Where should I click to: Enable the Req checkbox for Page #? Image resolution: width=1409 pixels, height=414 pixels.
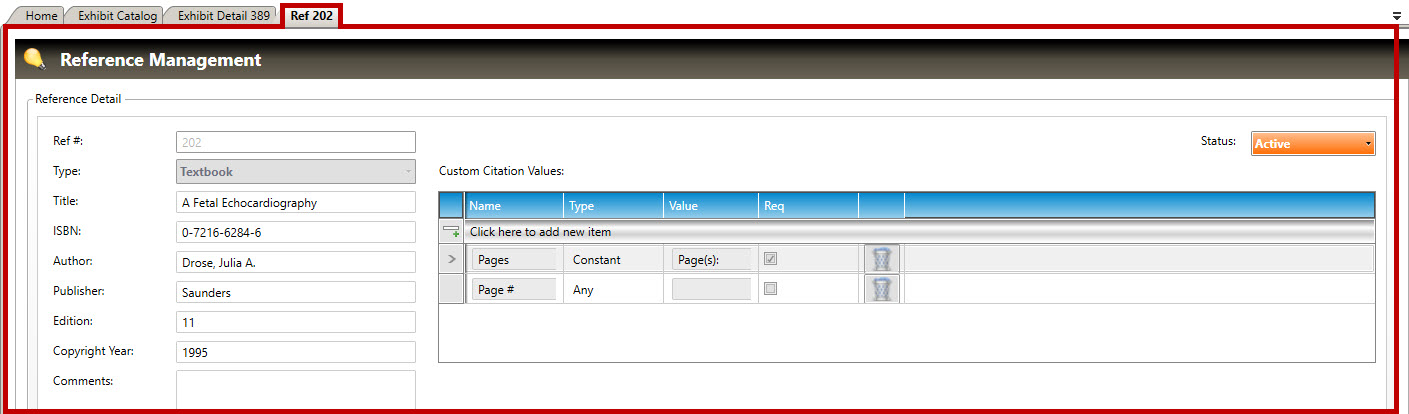tap(770, 289)
